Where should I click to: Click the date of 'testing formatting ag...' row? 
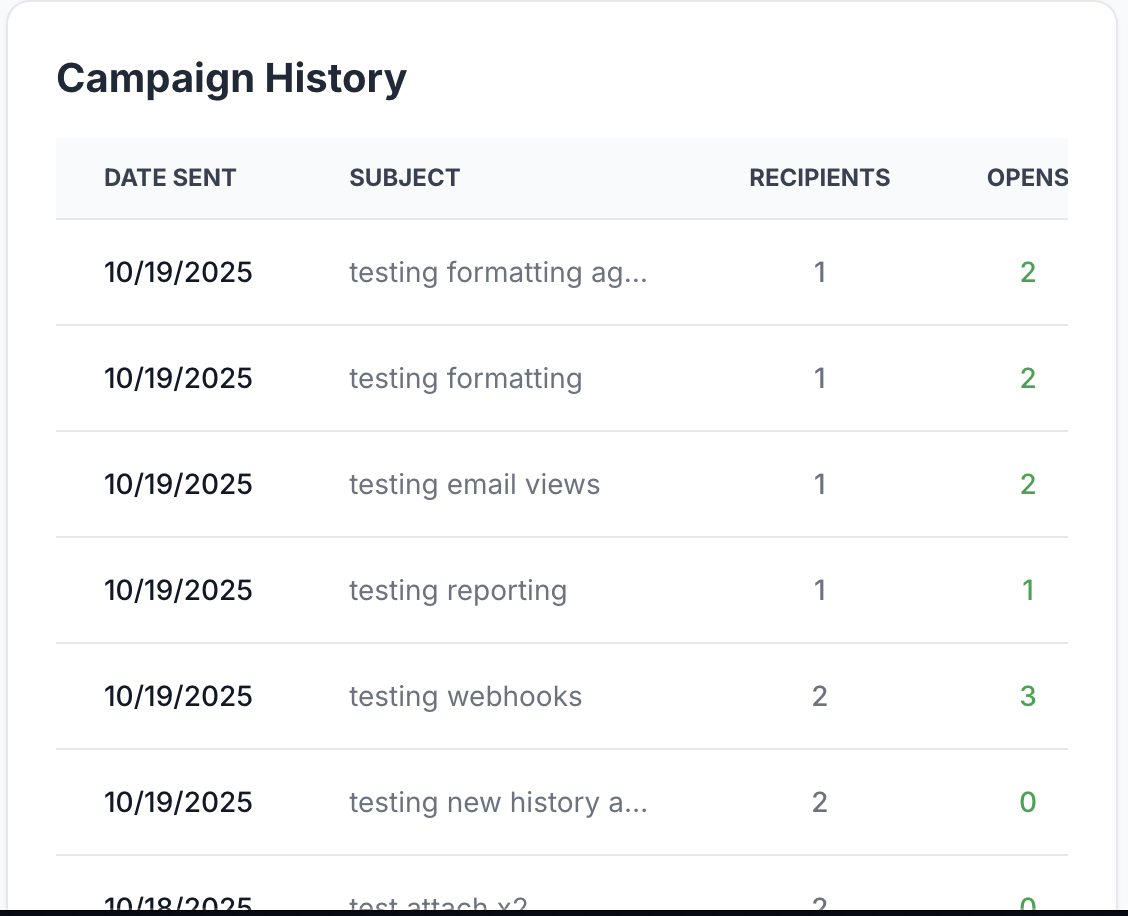[x=178, y=273]
